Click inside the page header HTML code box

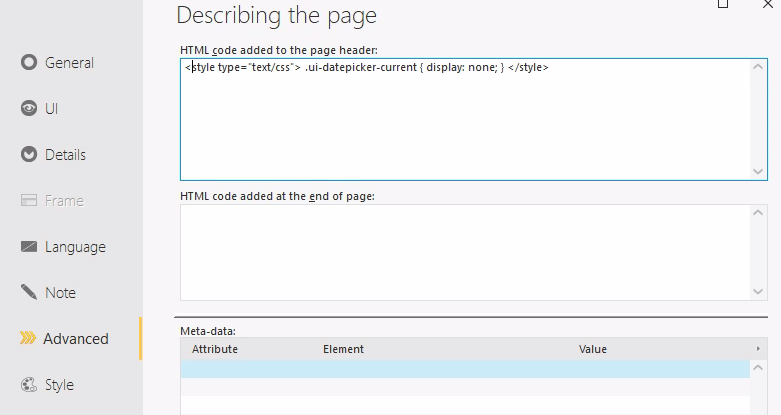tap(465, 120)
